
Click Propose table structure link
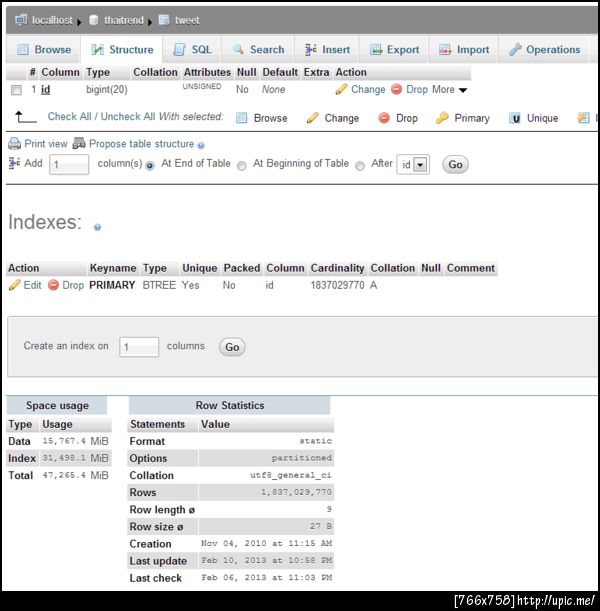tap(141, 144)
